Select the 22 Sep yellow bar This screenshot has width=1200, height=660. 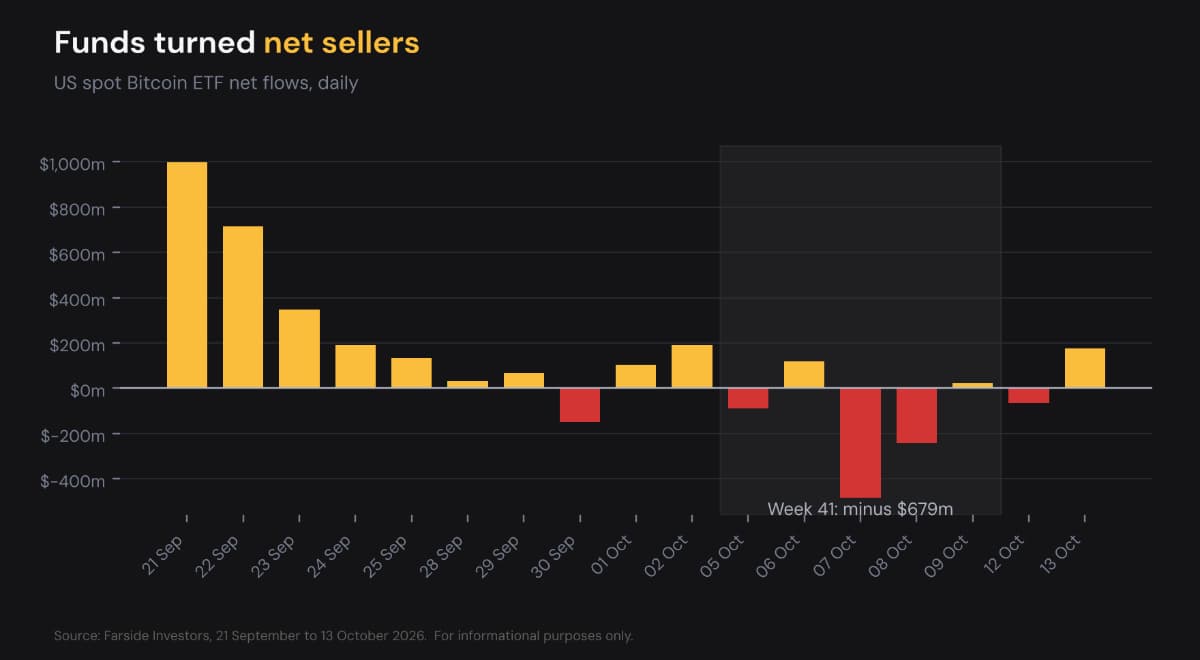[243, 307]
